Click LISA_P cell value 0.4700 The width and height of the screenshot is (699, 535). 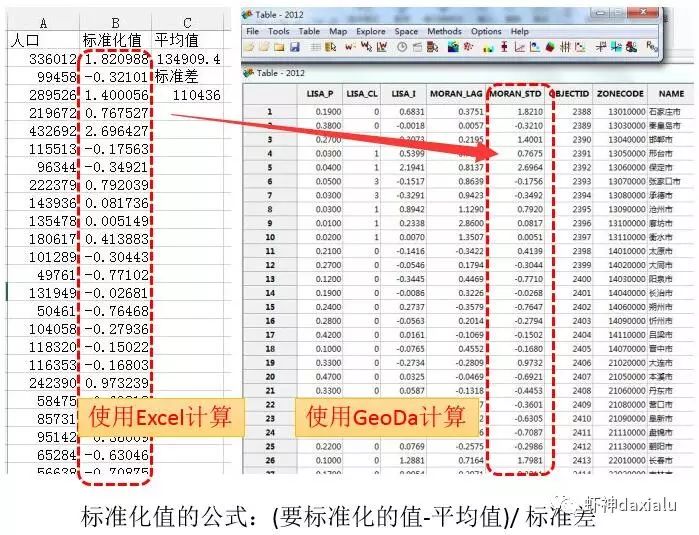[320, 377]
